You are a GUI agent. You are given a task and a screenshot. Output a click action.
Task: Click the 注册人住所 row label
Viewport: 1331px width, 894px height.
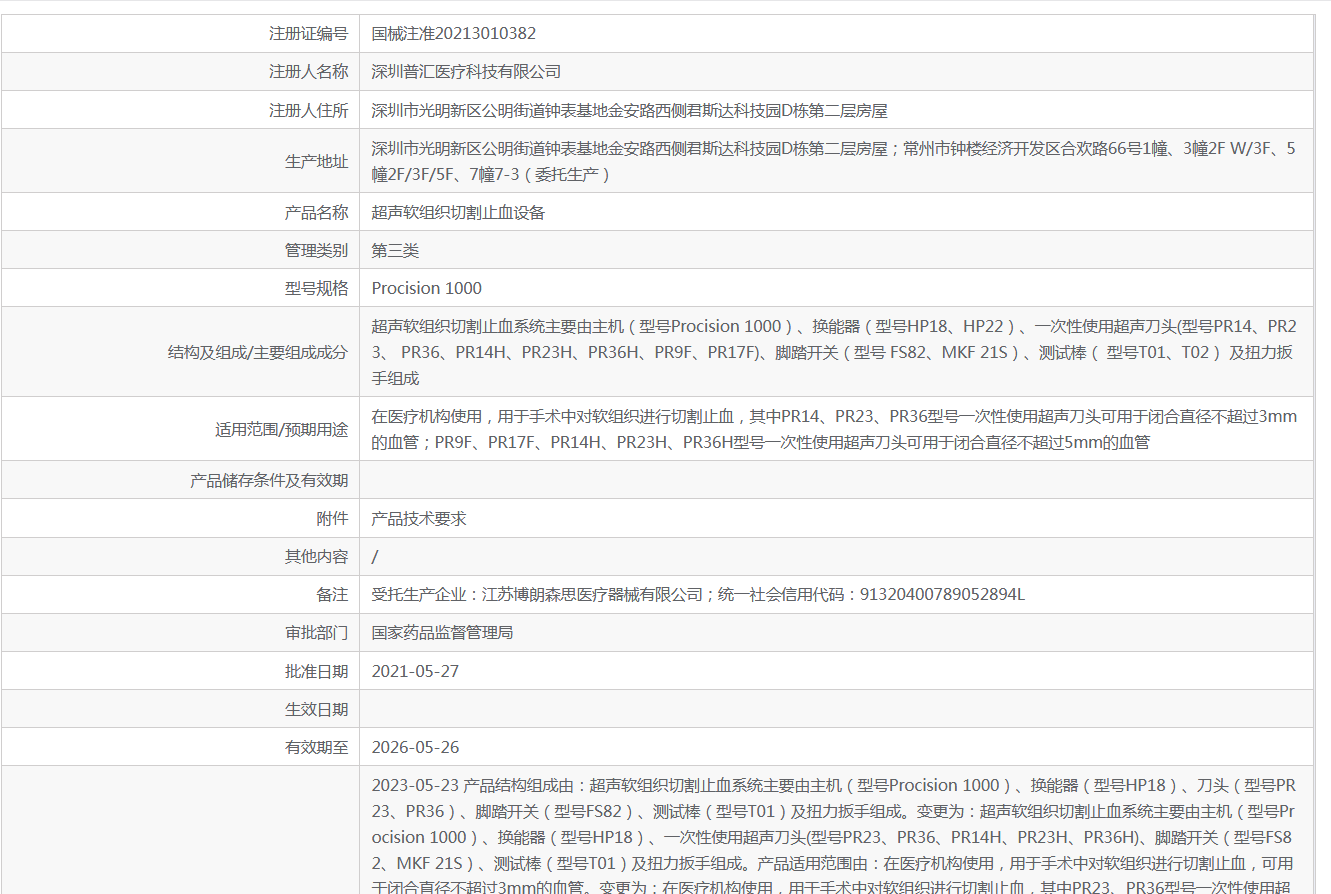coord(308,110)
